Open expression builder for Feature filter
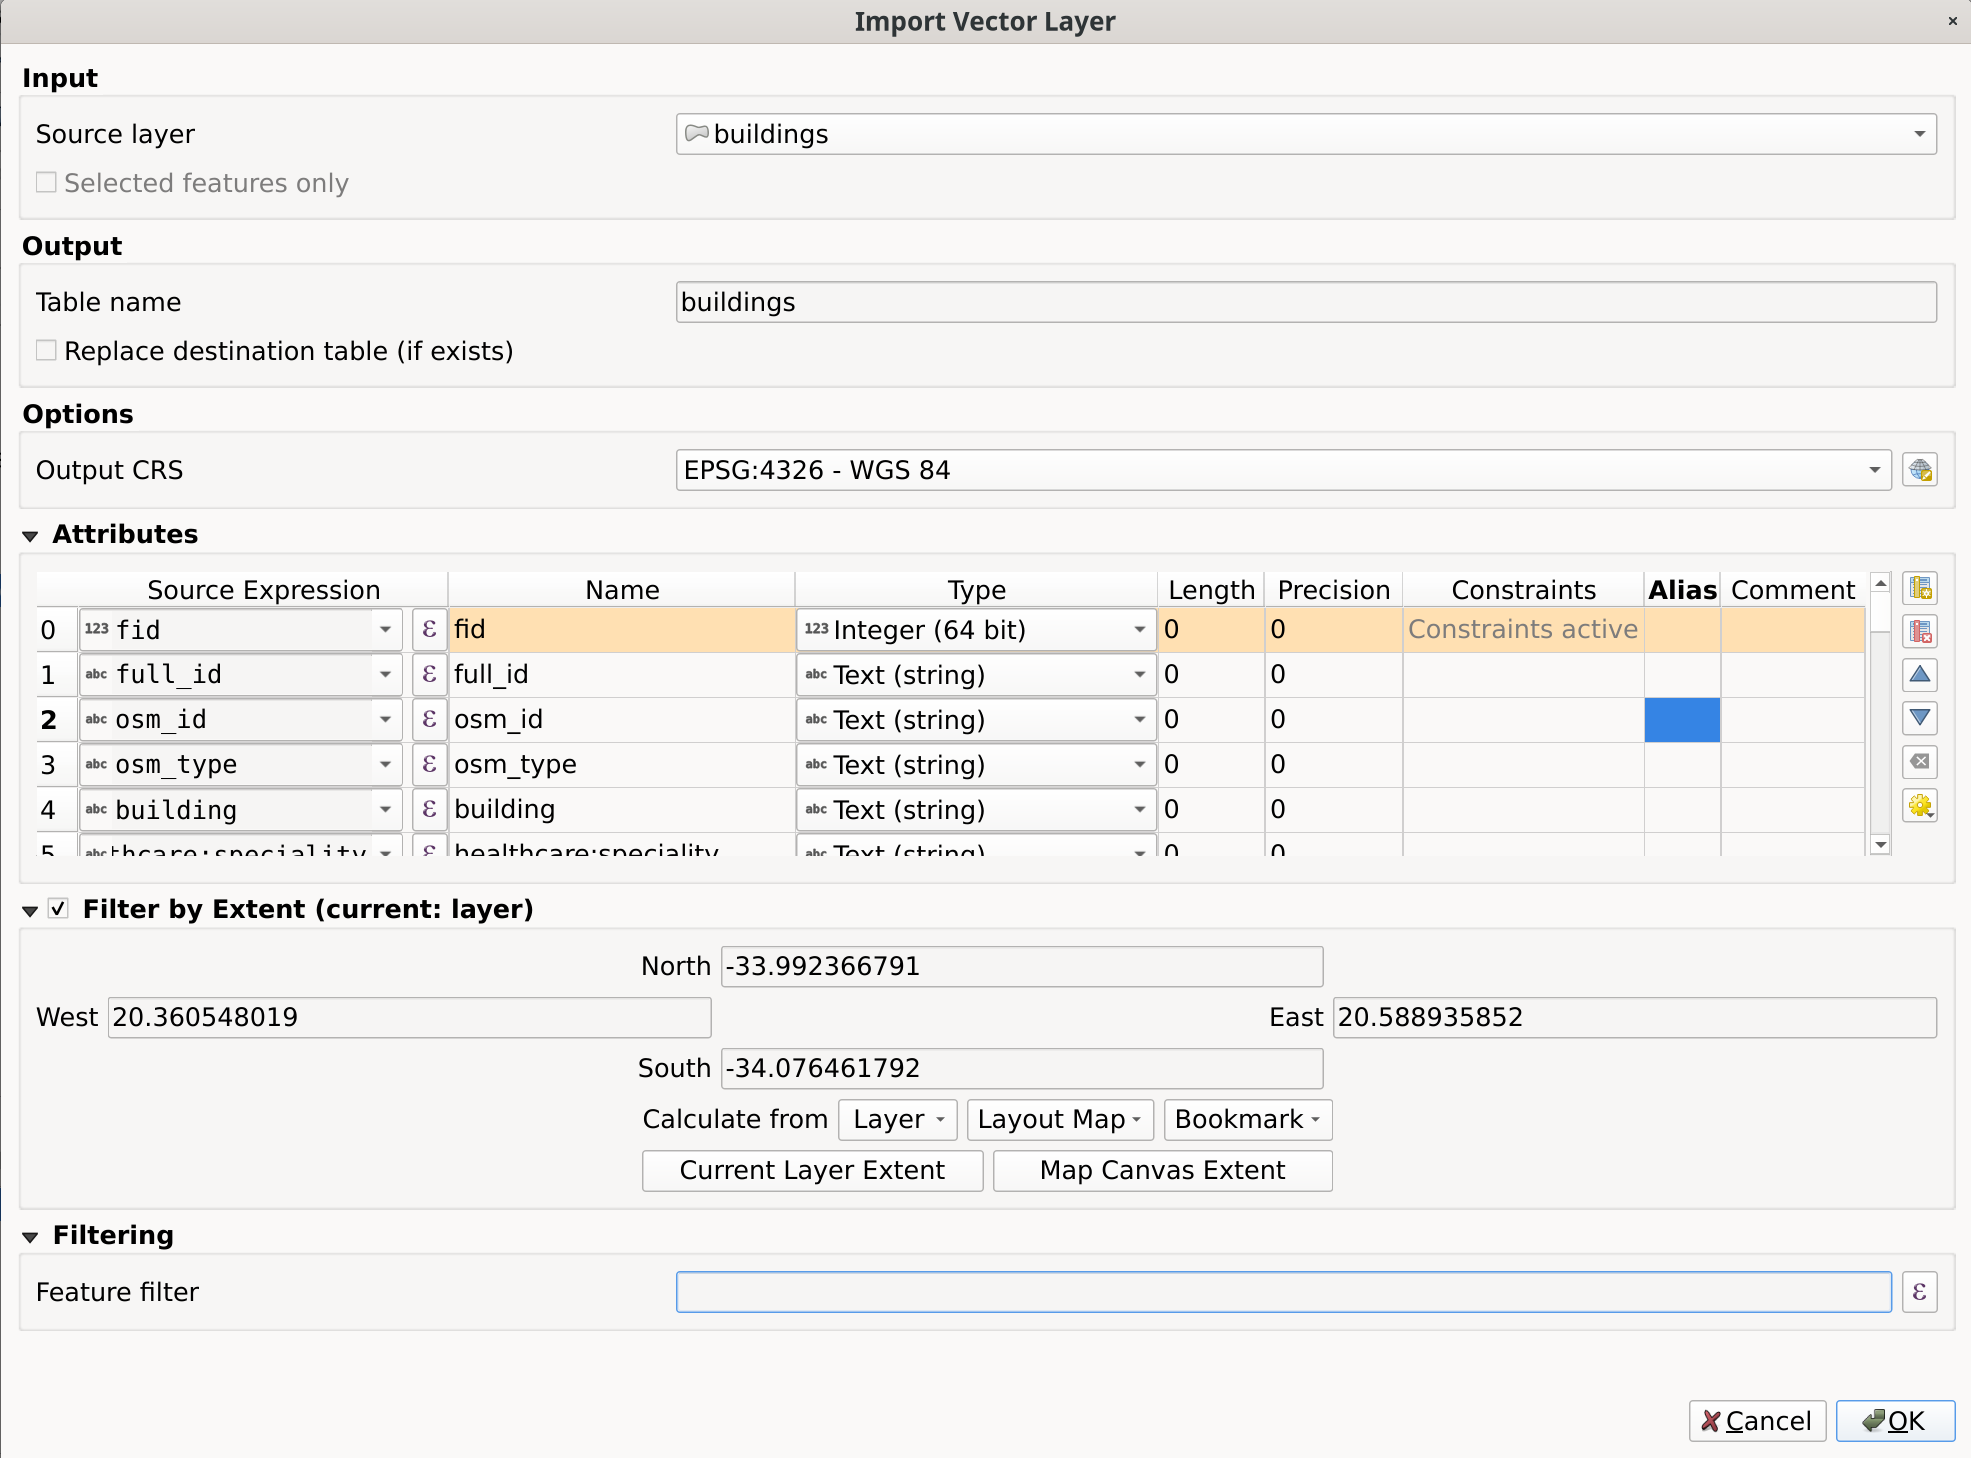 (1919, 1292)
